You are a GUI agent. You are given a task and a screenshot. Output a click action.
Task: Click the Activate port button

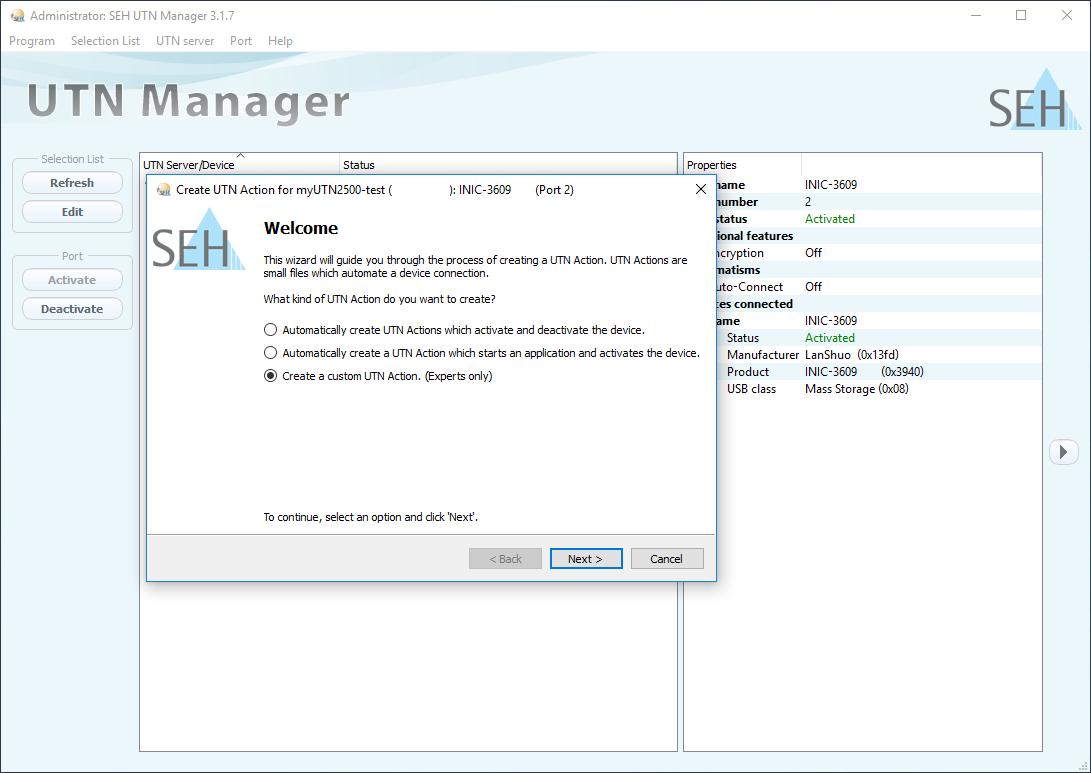click(72, 280)
